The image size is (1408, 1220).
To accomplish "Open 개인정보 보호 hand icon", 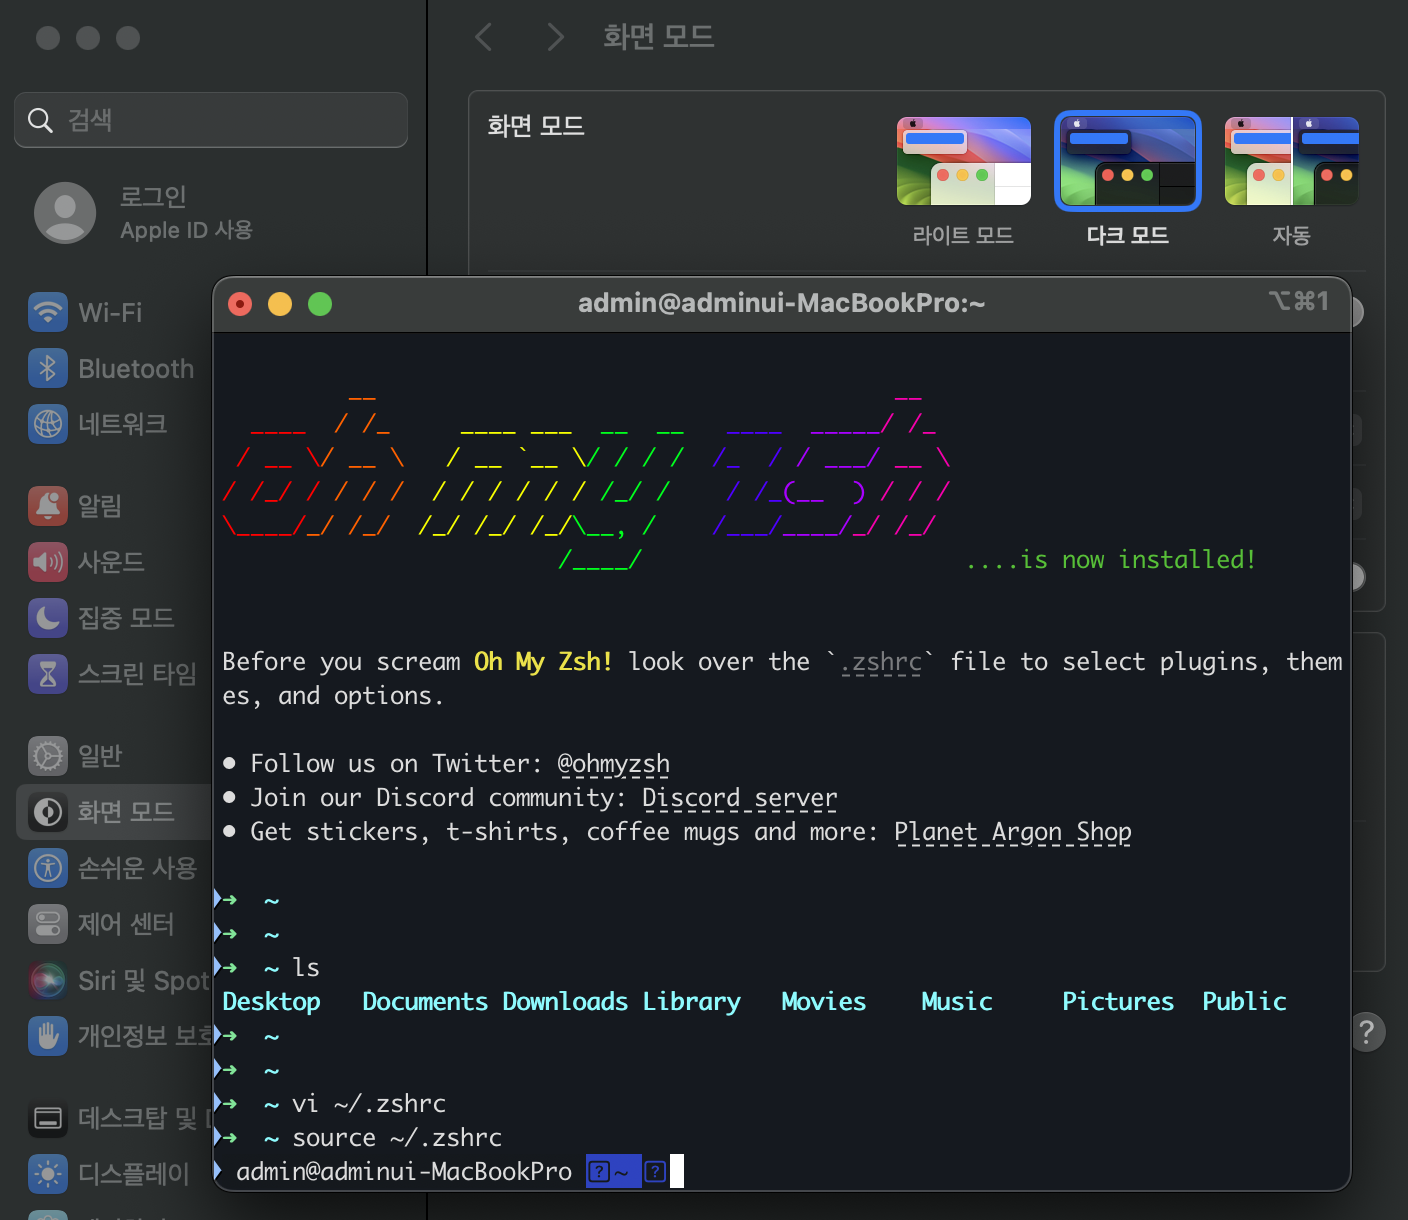I will pos(48,1036).
